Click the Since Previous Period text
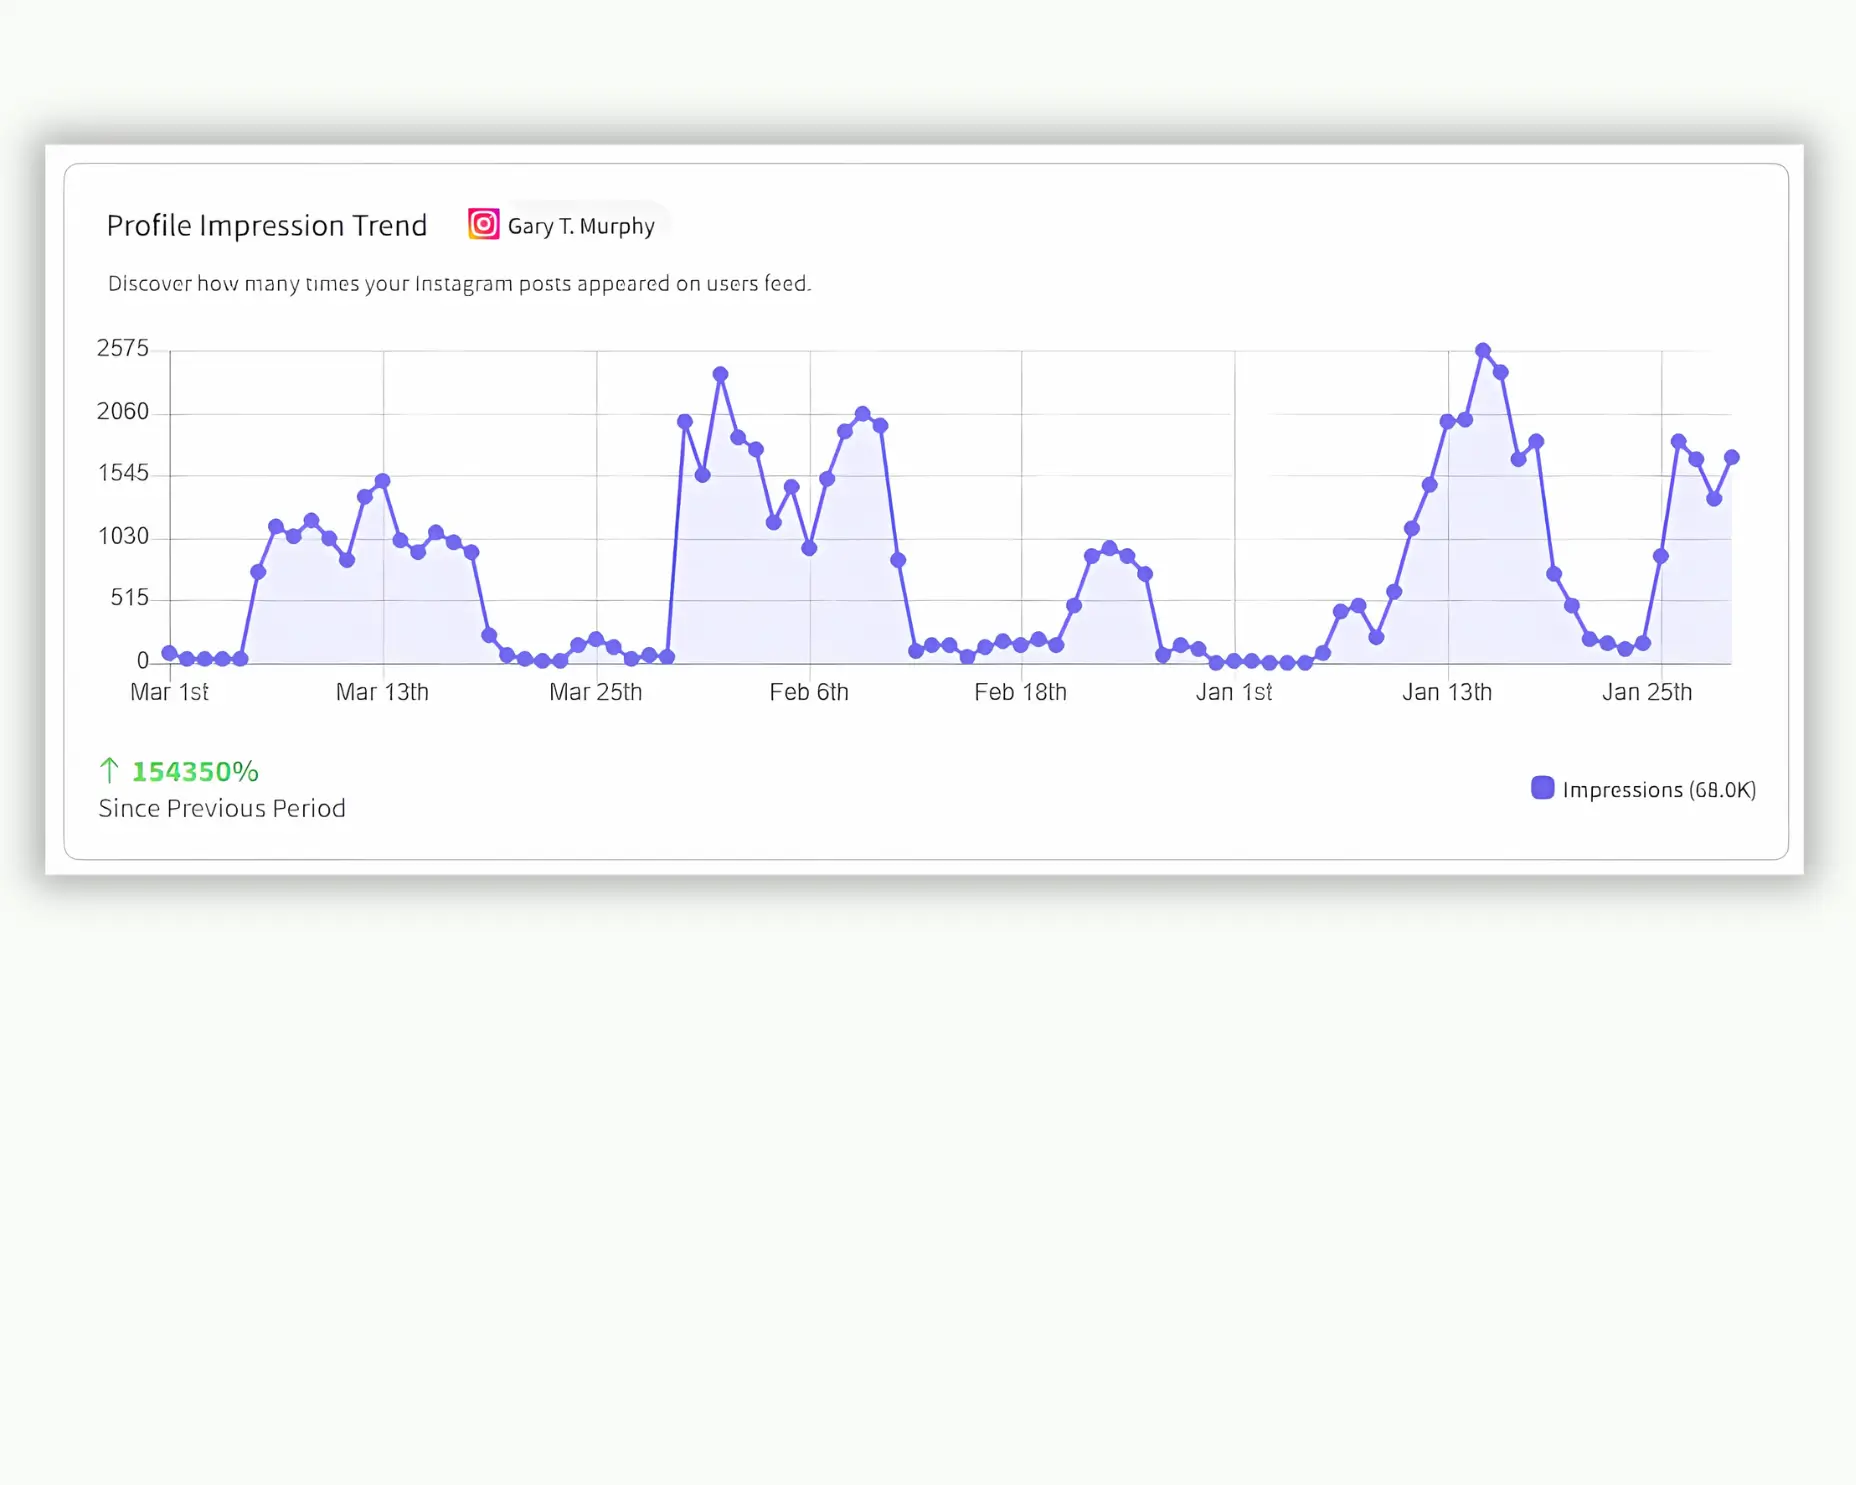The height and width of the screenshot is (1485, 1856). point(221,807)
